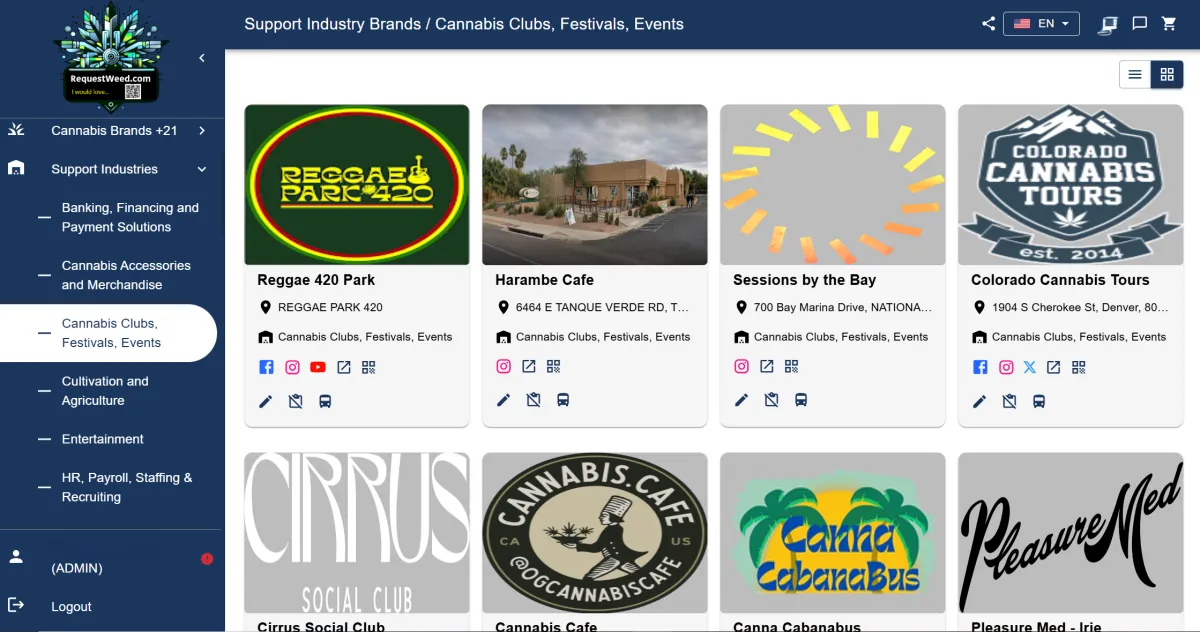Viewport: 1200px width, 632px height.
Task: Open the chat messages icon
Action: pos(1139,24)
